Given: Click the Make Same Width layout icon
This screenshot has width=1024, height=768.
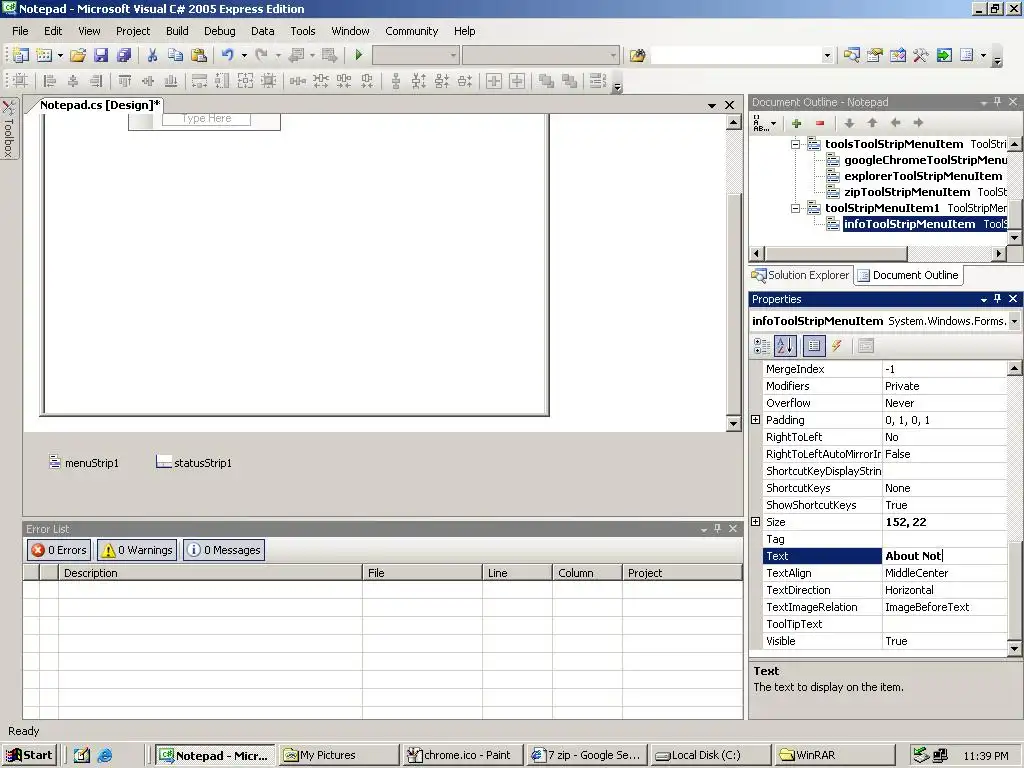Looking at the screenshot, I should (x=199, y=81).
